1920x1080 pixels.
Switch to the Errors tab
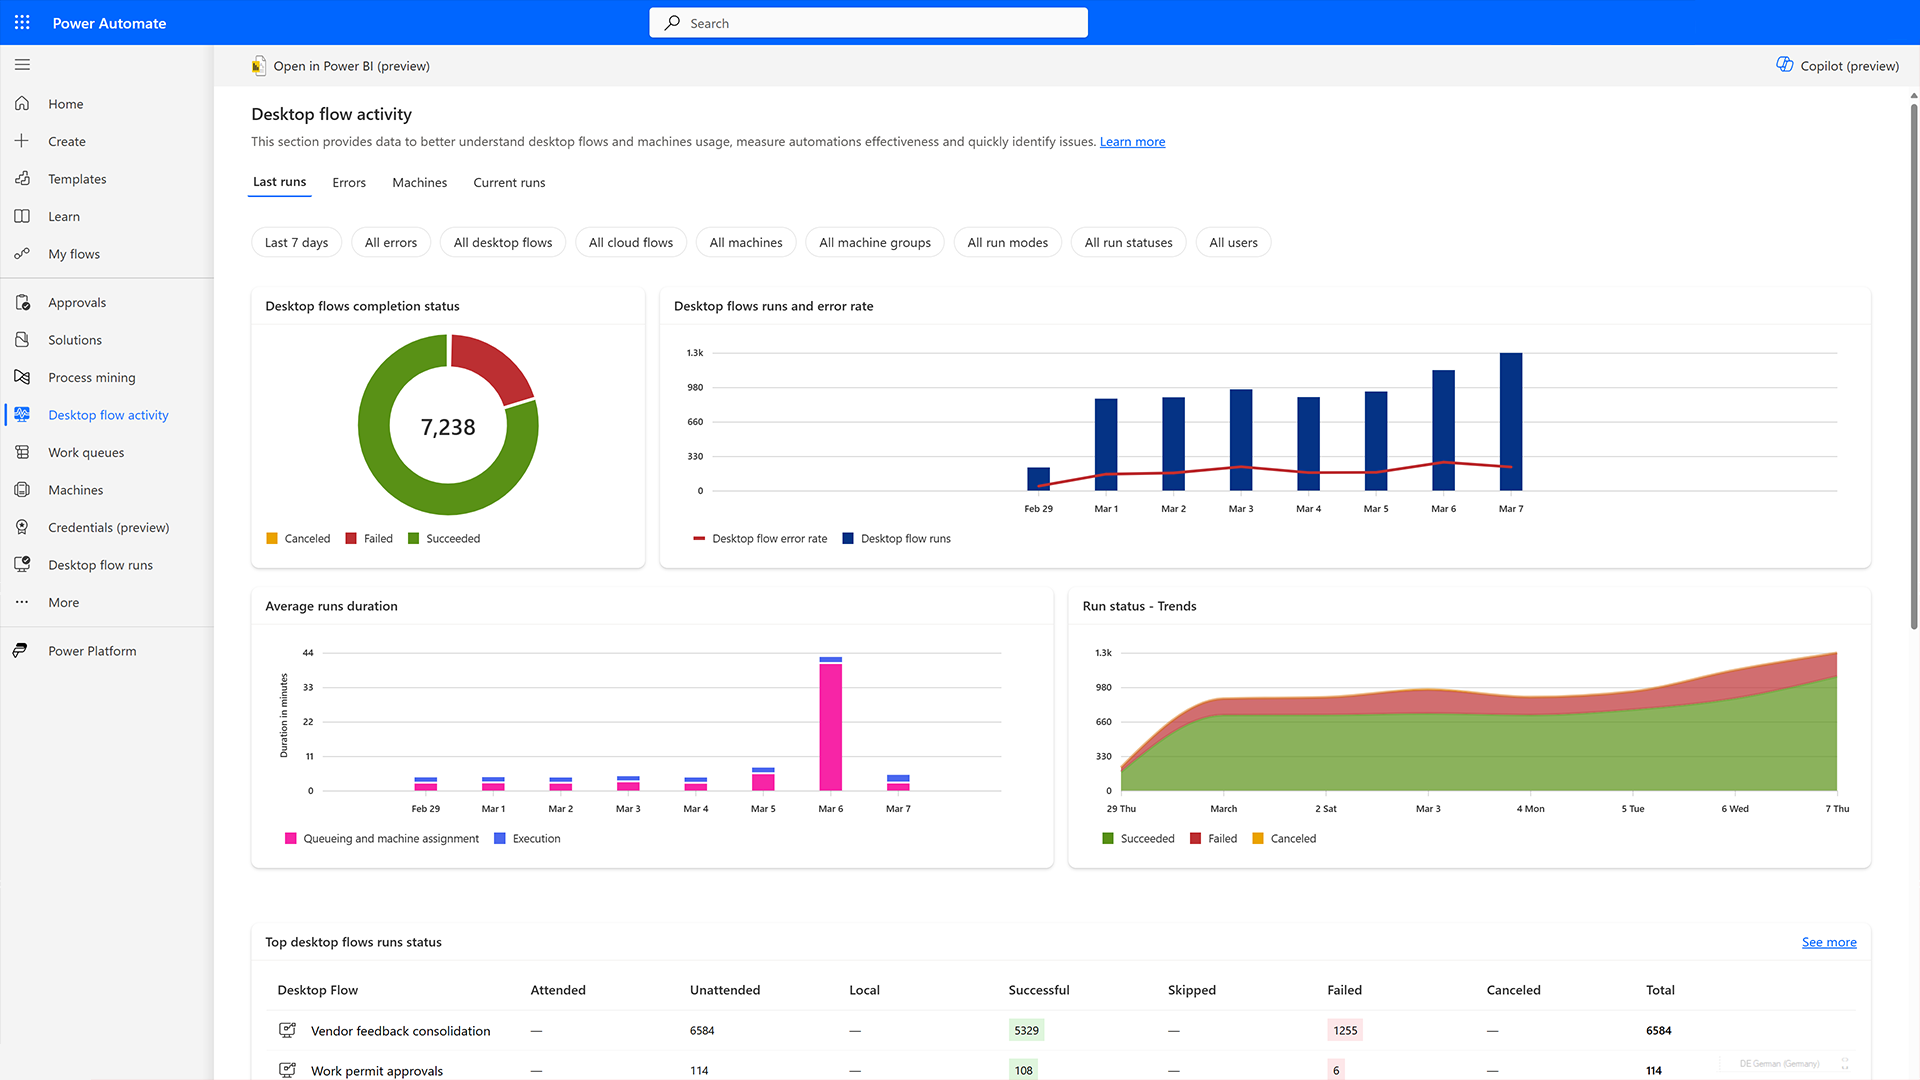pyautogui.click(x=348, y=182)
